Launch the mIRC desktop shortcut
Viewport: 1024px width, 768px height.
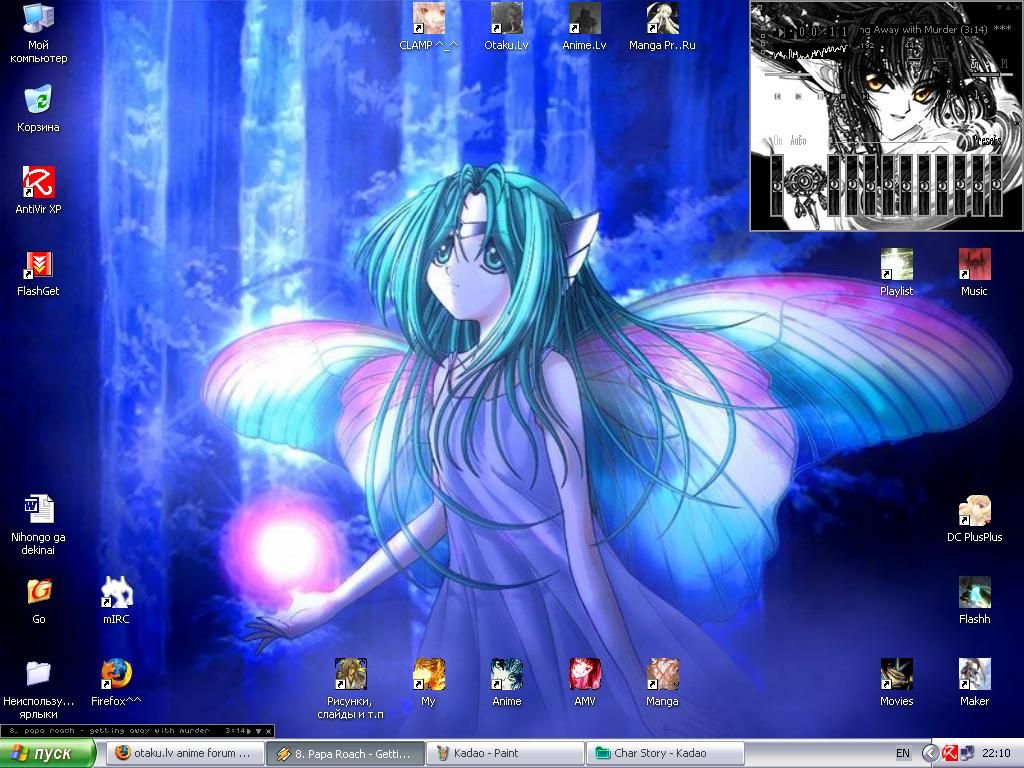[116, 601]
